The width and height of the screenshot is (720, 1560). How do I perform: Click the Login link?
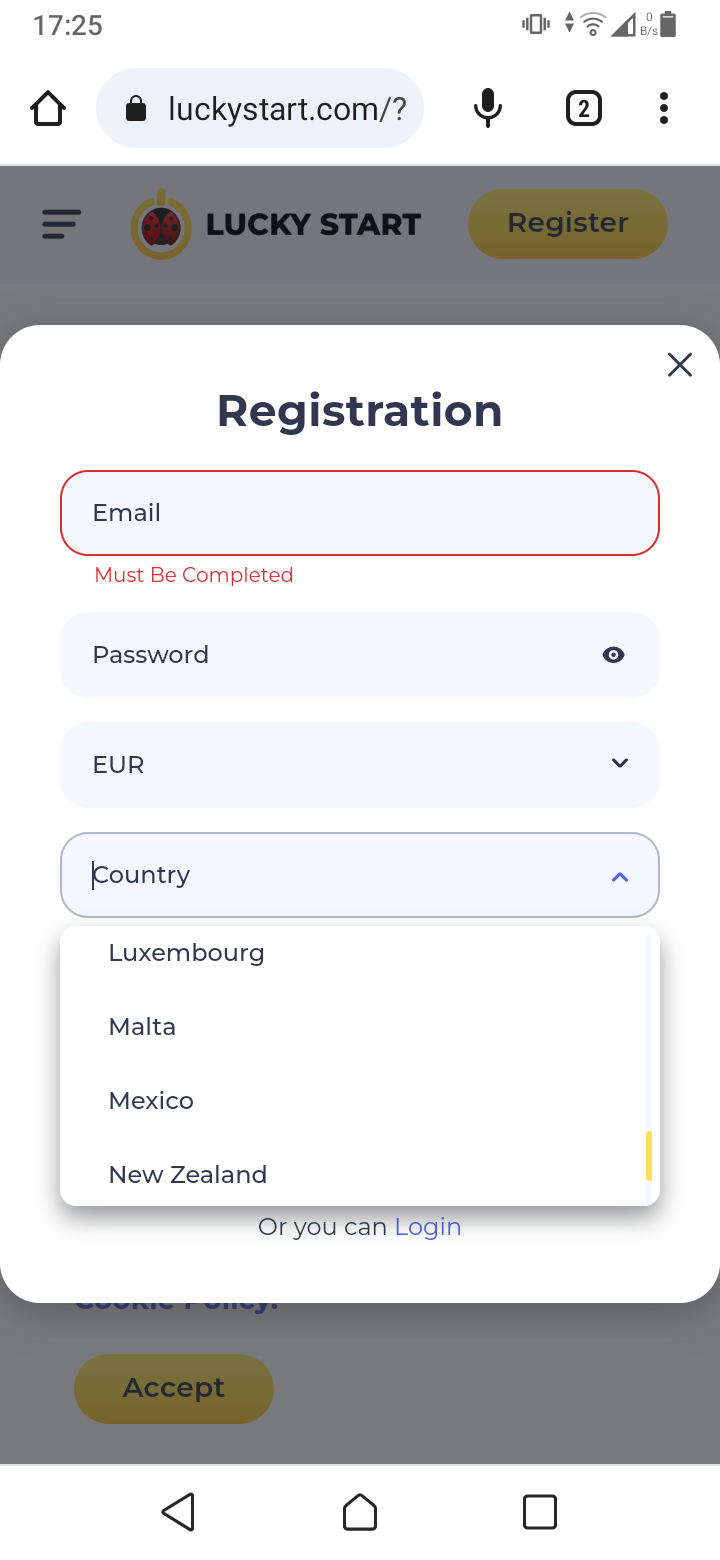[x=428, y=1227]
